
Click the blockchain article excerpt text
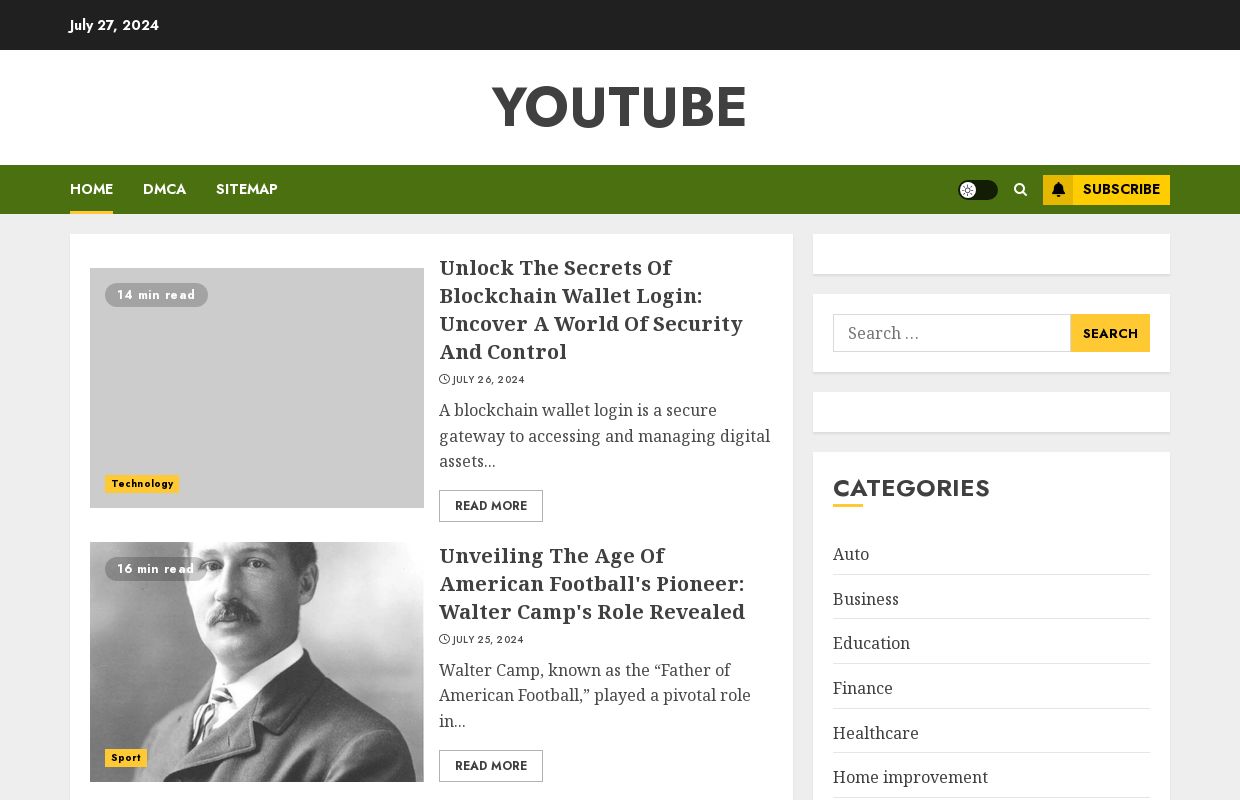pyautogui.click(x=605, y=436)
